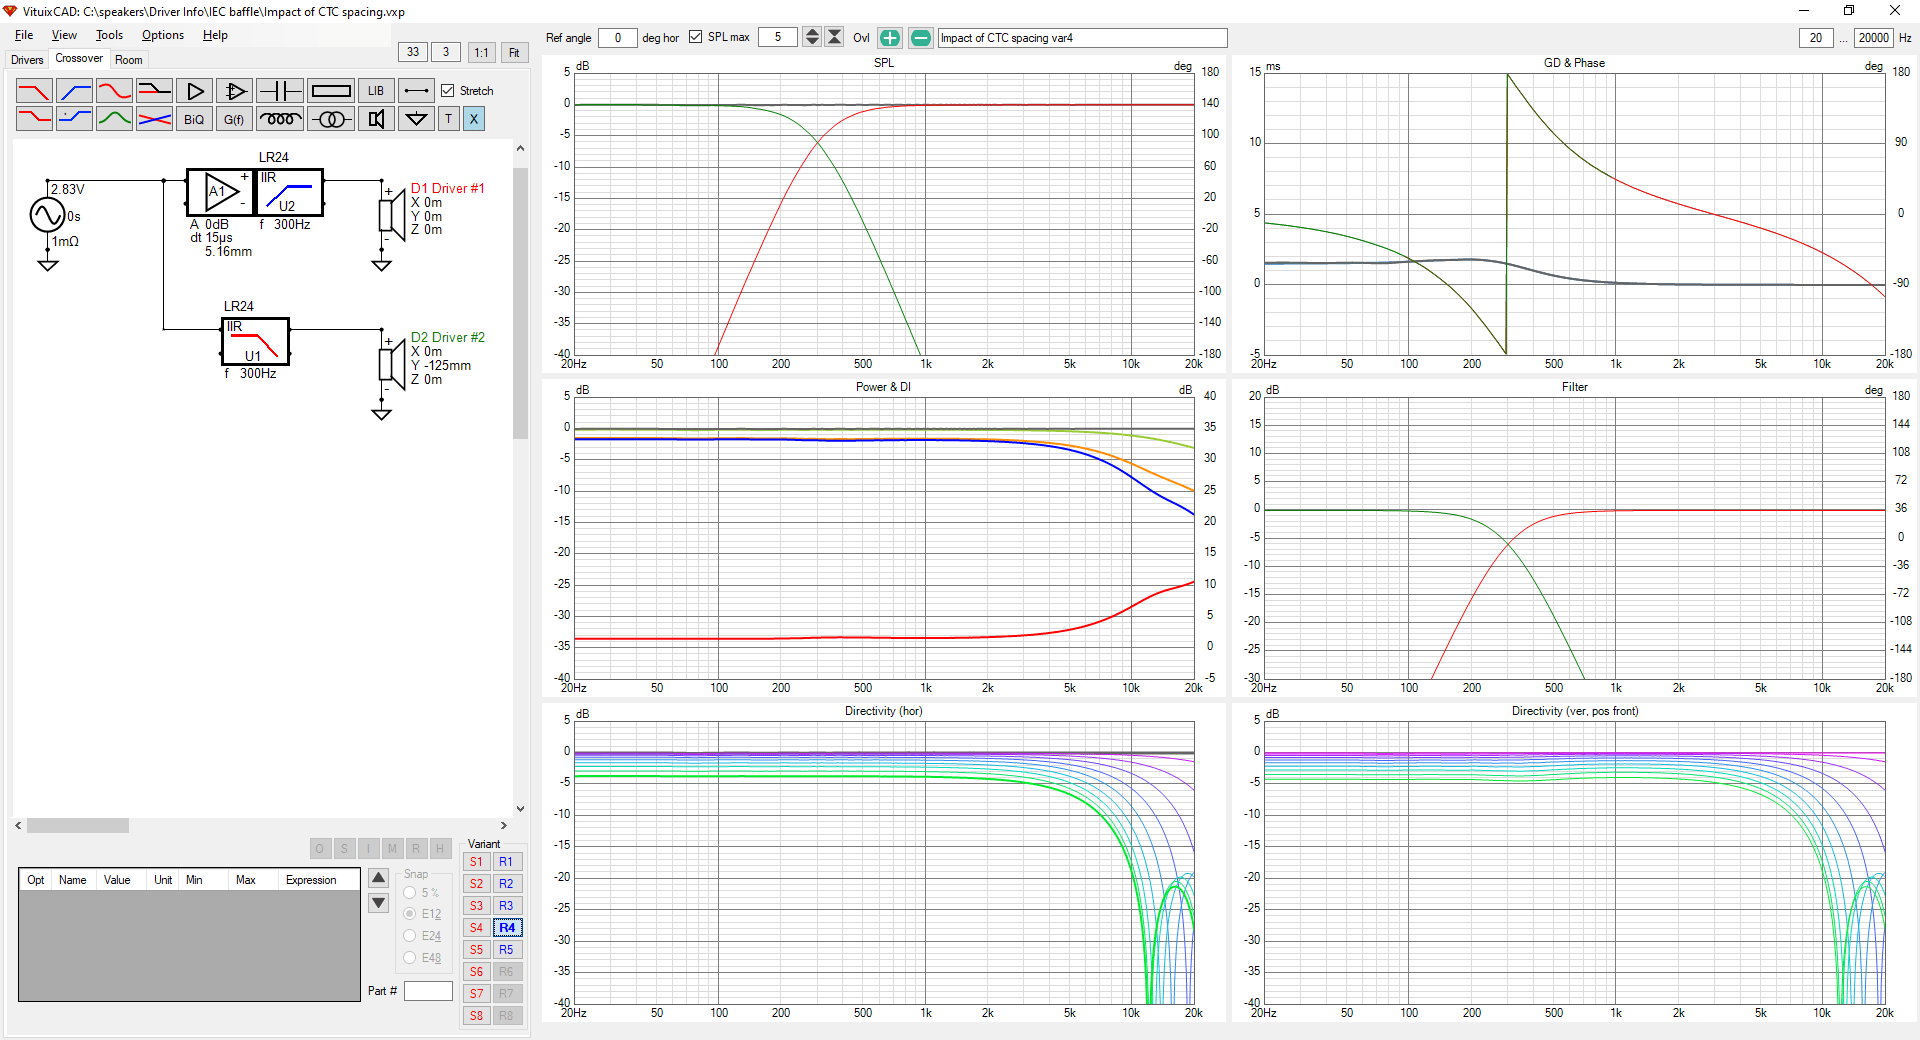Viewport: 1920px width, 1040px height.
Task: Click the Fit zoom button
Action: pos(514,52)
